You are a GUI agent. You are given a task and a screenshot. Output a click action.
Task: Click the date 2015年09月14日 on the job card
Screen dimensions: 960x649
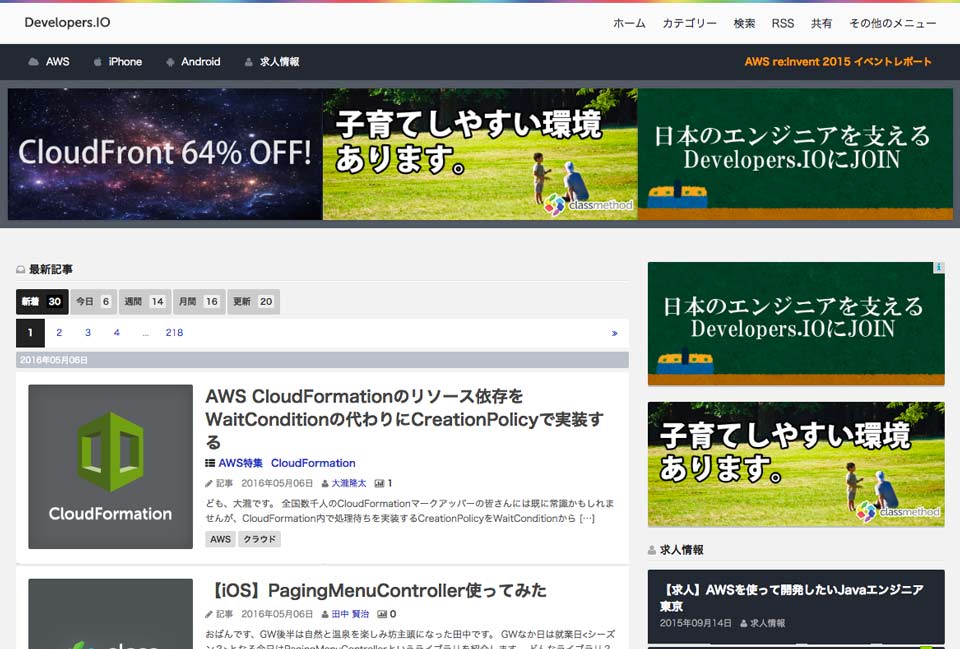pyautogui.click(x=696, y=623)
